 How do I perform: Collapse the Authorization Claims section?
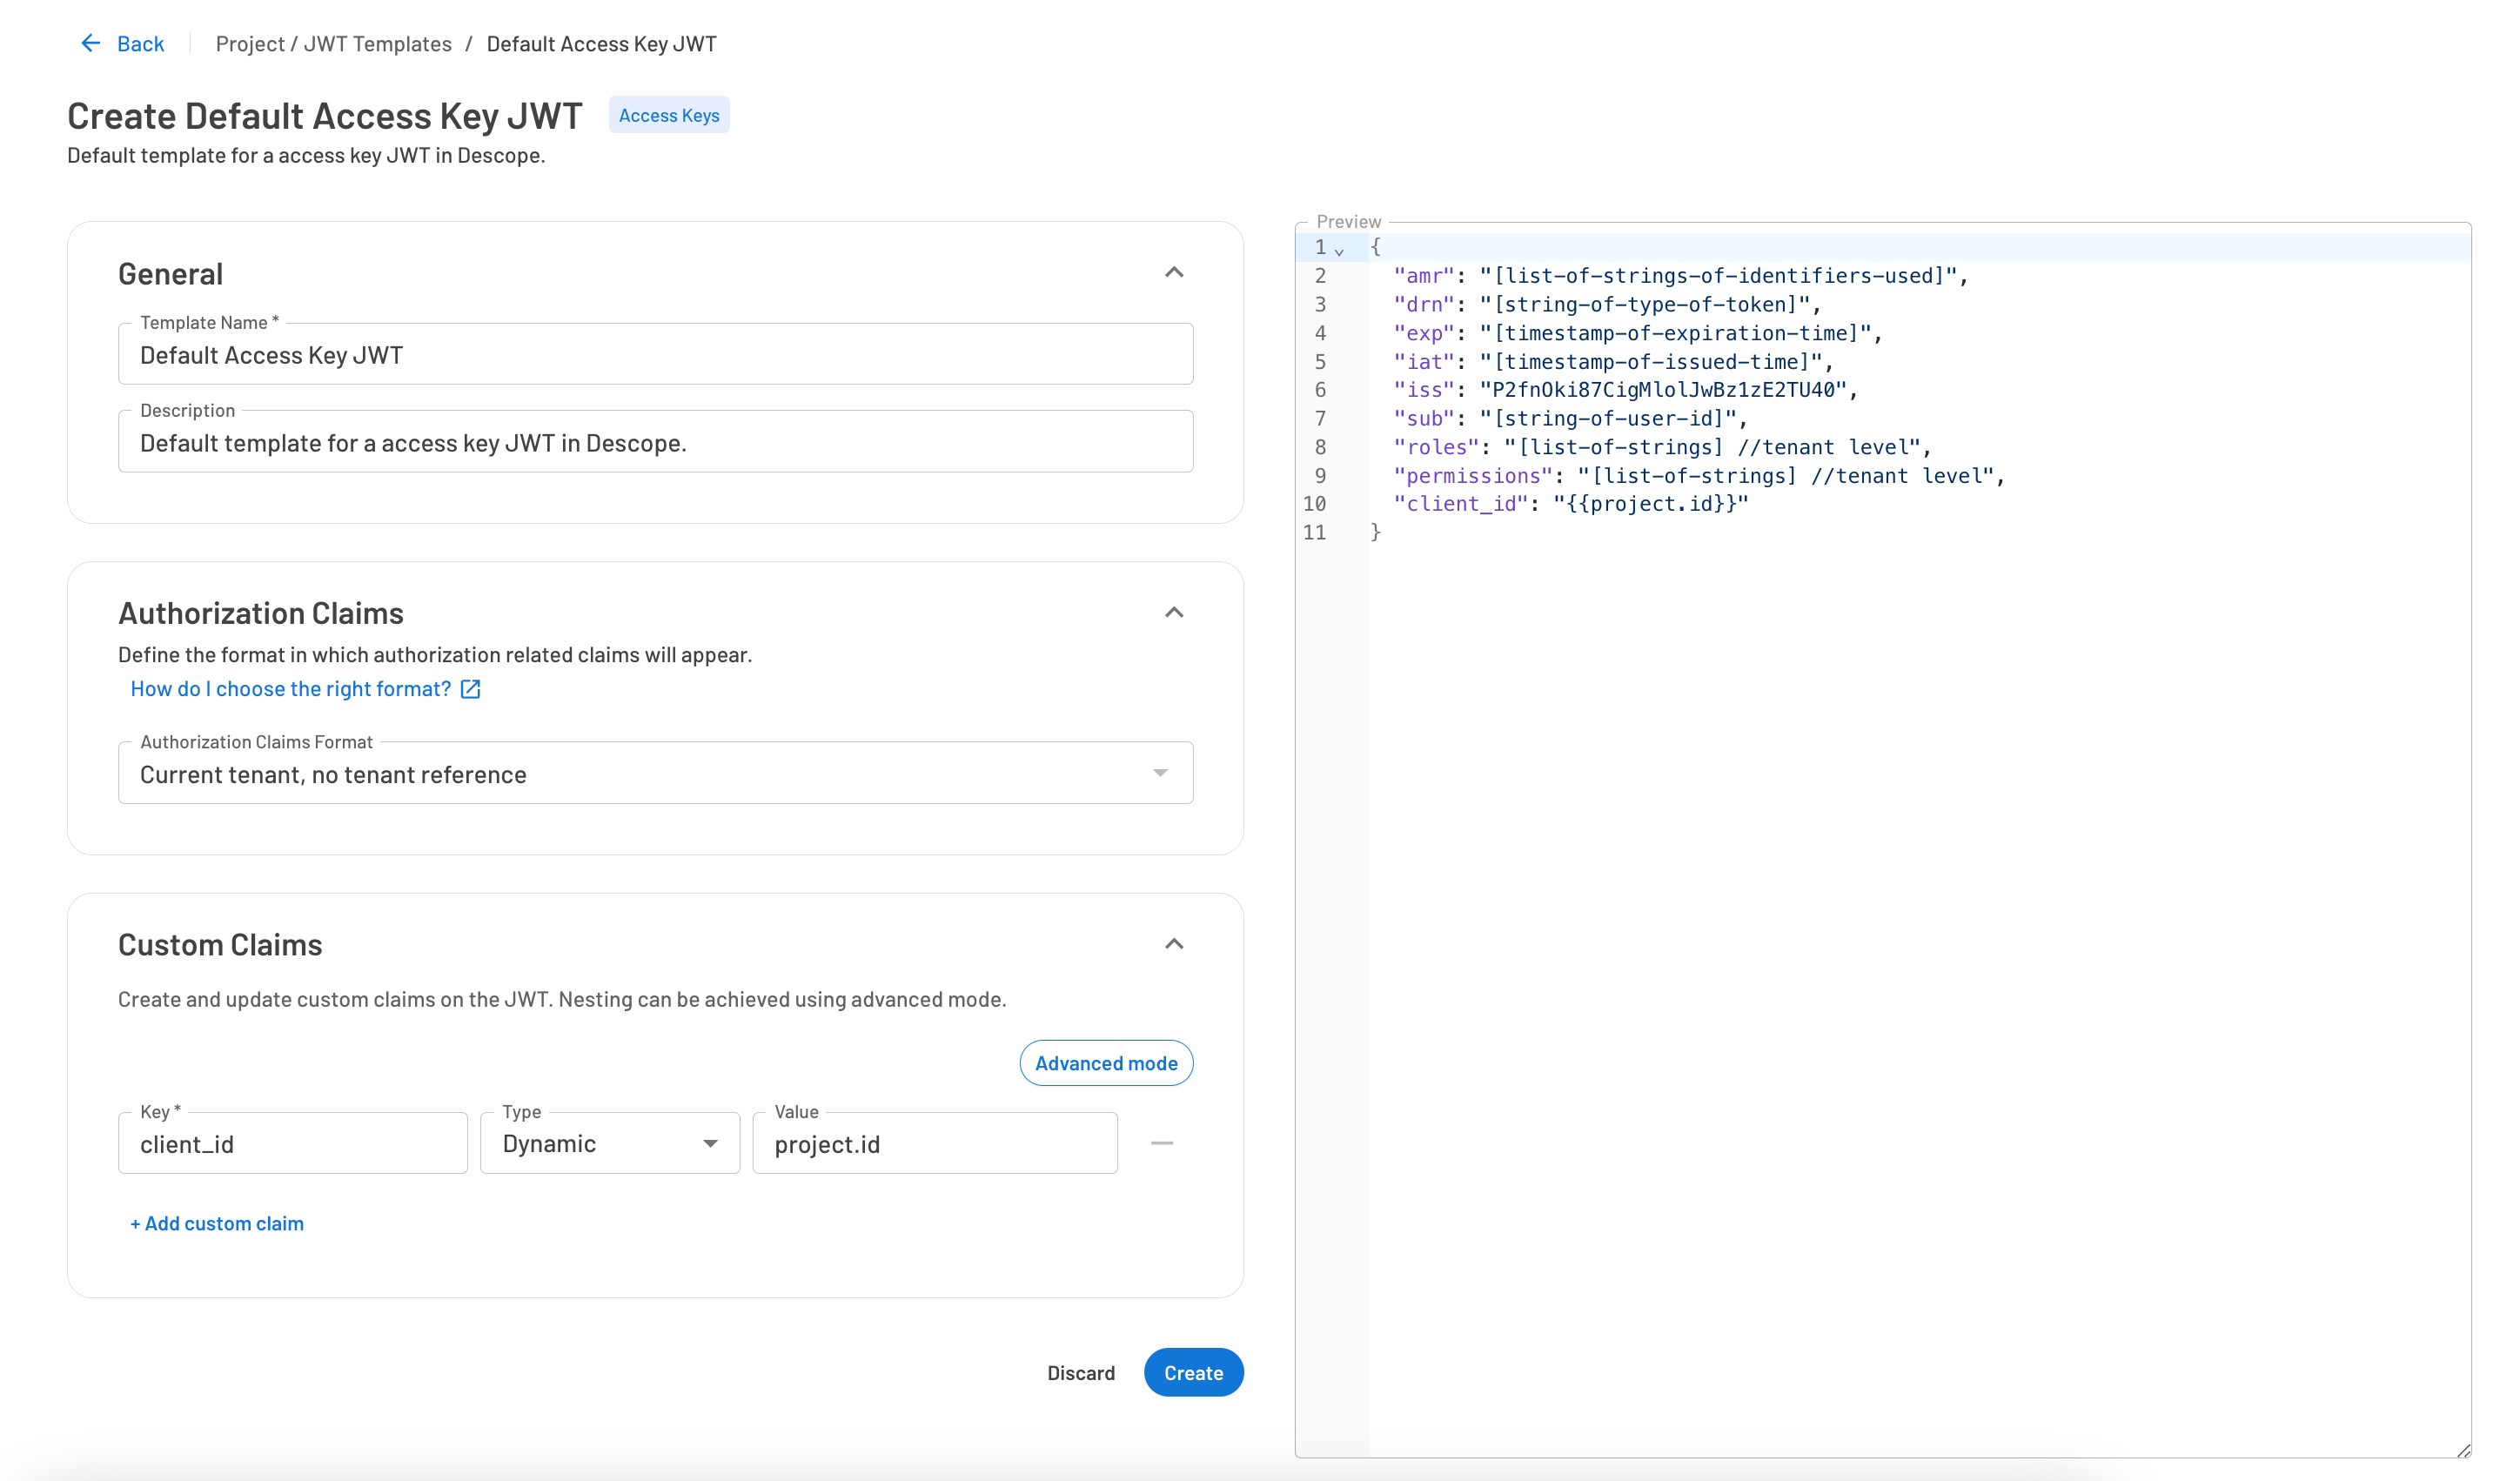(1175, 611)
